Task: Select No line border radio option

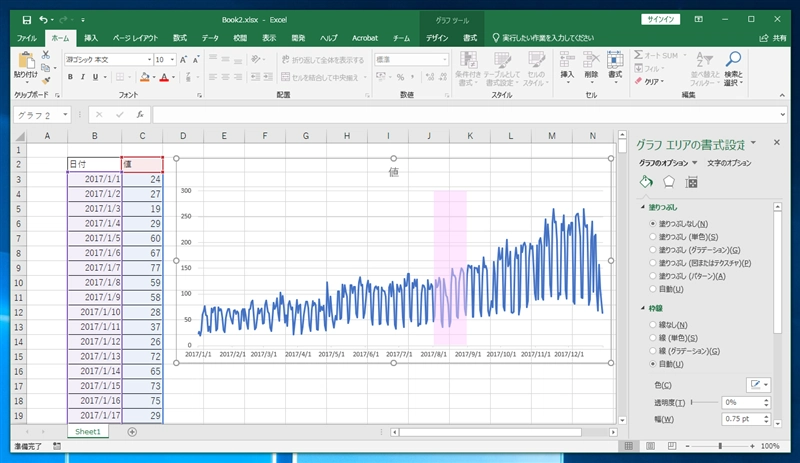Action: [653, 325]
